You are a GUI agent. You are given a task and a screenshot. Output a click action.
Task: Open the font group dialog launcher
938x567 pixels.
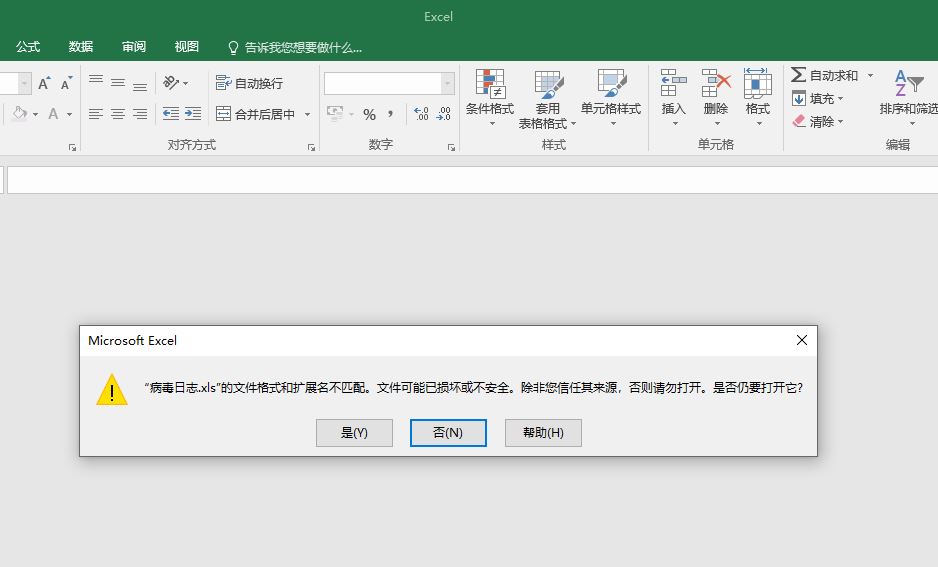72,147
